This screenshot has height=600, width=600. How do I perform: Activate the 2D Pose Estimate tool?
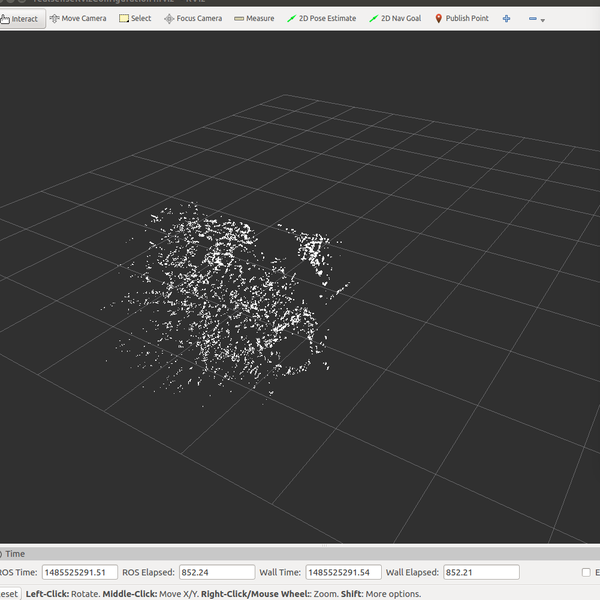321,19
